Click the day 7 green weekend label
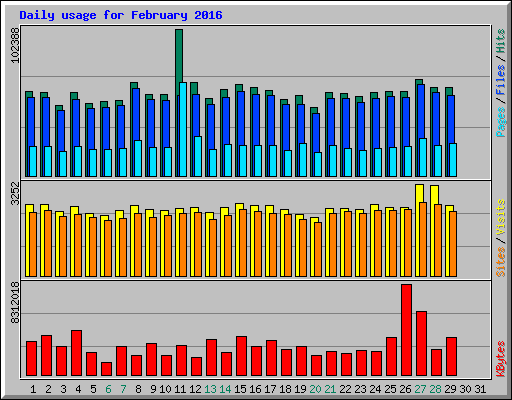Image resolution: width=512 pixels, height=400 pixels. click(x=123, y=389)
